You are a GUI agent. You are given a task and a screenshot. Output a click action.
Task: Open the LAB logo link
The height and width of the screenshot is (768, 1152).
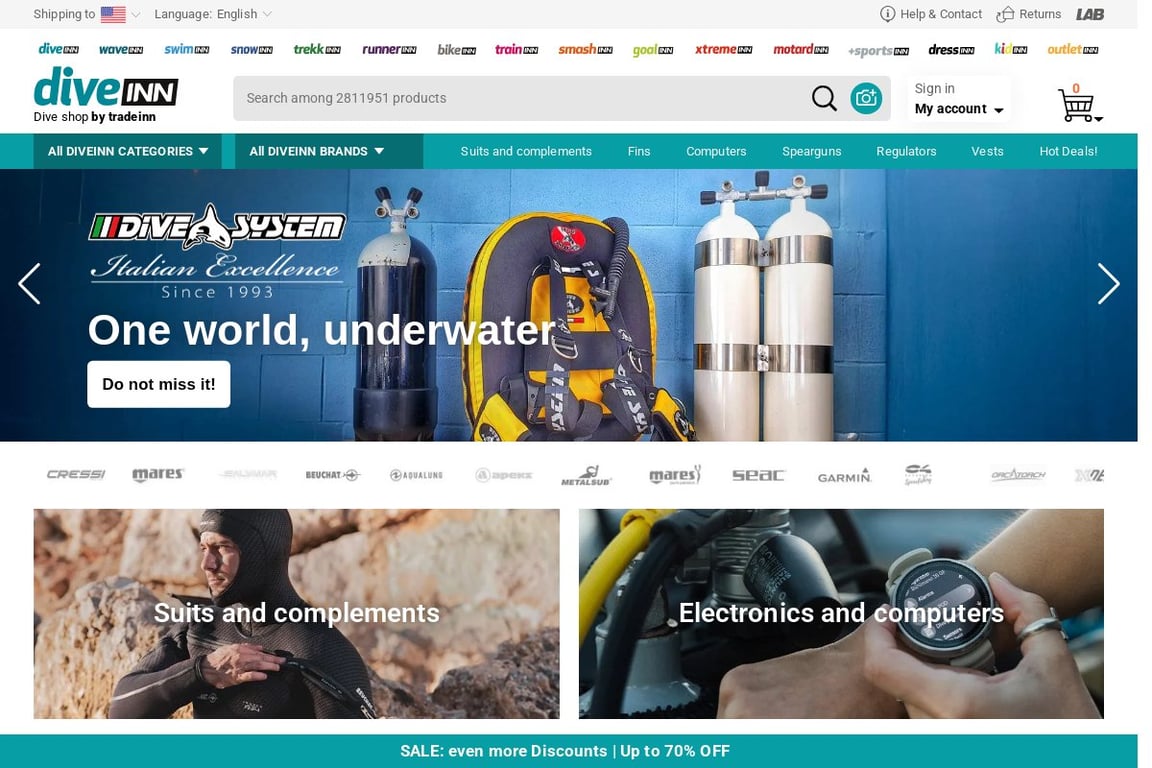[1090, 14]
